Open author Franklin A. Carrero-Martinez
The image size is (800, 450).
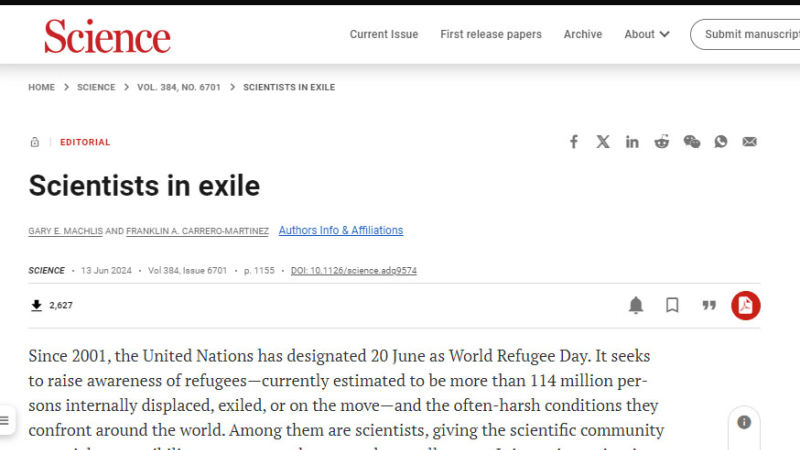(197, 231)
